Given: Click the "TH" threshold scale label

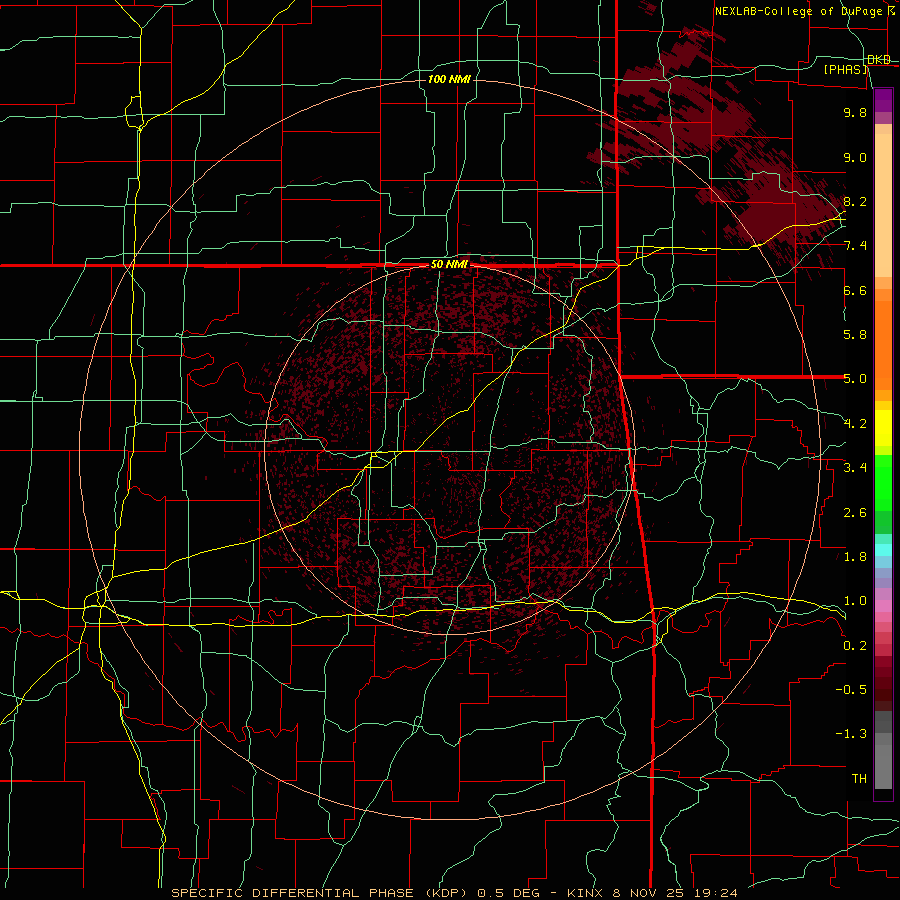Looking at the screenshot, I should tap(859, 779).
